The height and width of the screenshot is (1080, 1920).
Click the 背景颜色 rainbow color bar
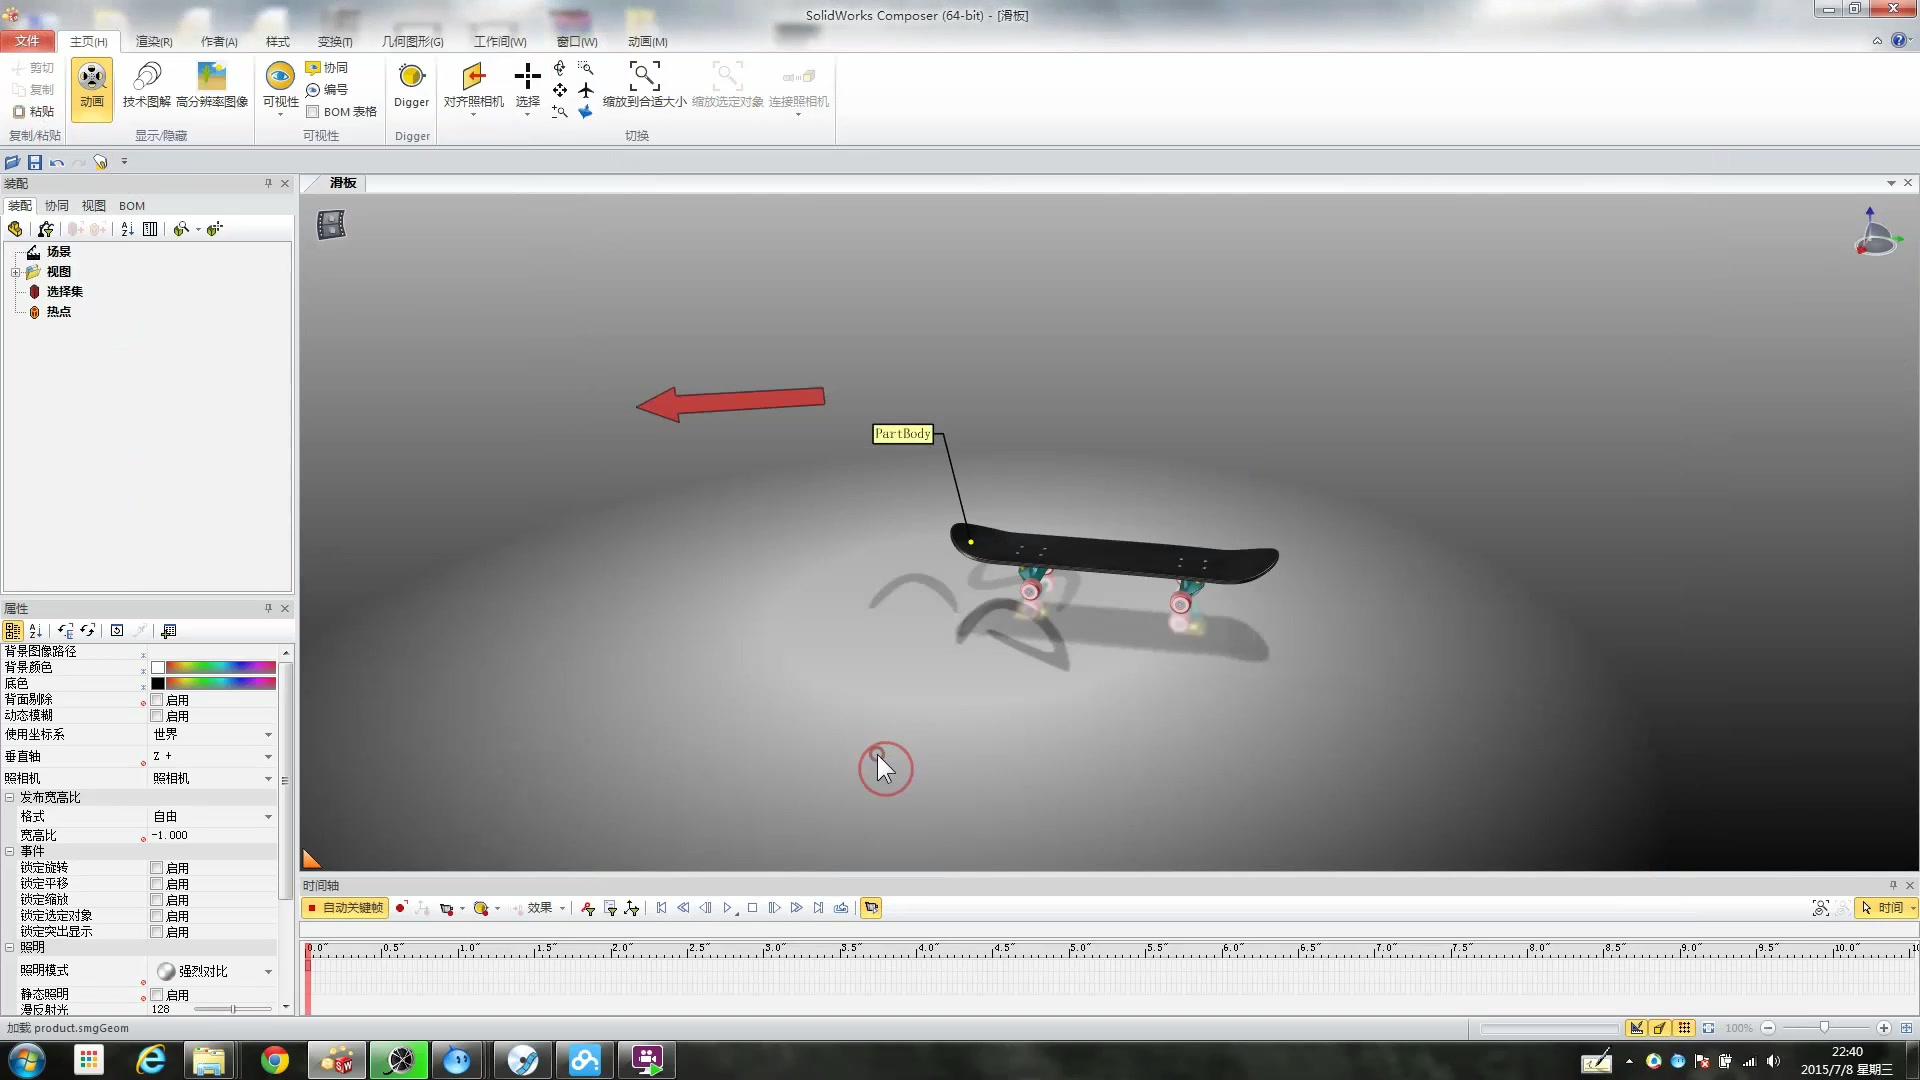pyautogui.click(x=220, y=667)
